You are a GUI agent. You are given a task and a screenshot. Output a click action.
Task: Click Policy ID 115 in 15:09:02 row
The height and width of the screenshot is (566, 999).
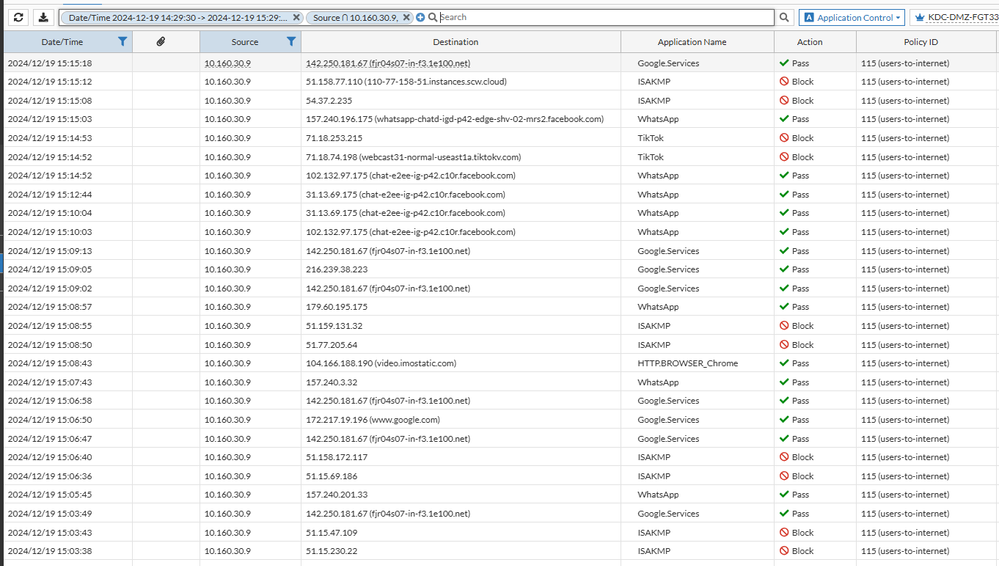[x=905, y=289]
